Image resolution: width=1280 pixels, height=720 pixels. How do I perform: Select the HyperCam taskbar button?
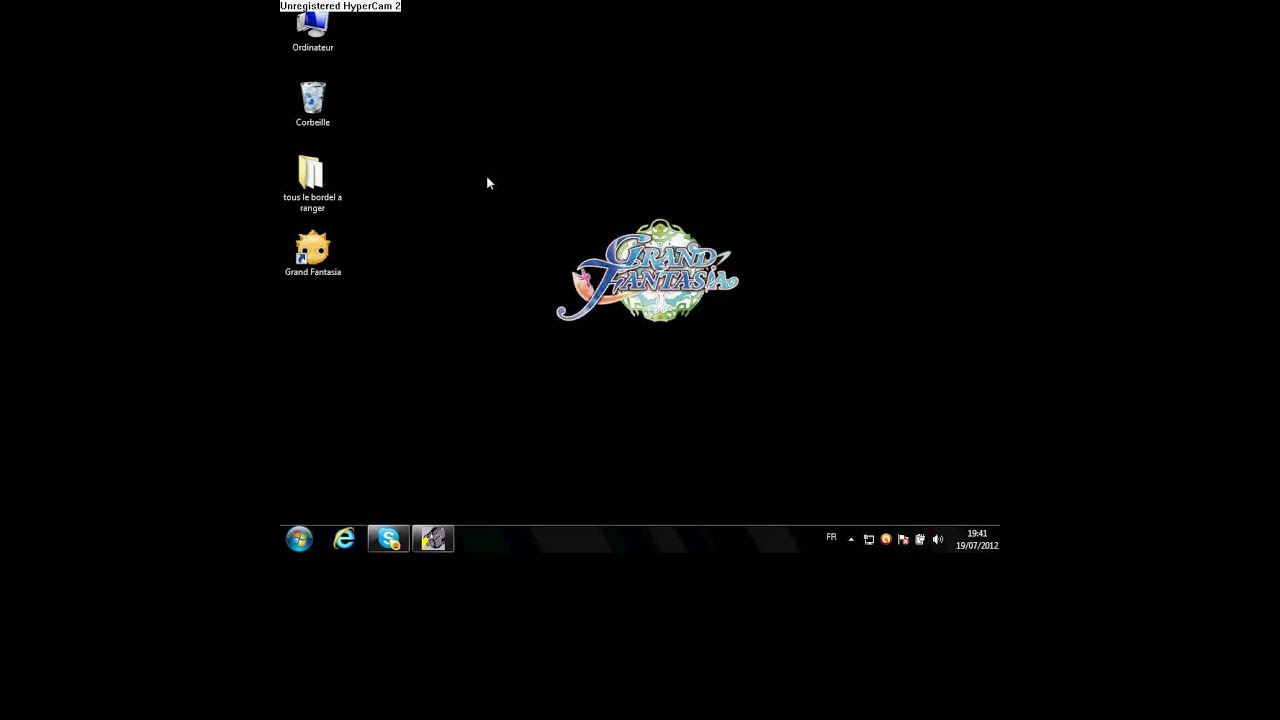pos(433,540)
